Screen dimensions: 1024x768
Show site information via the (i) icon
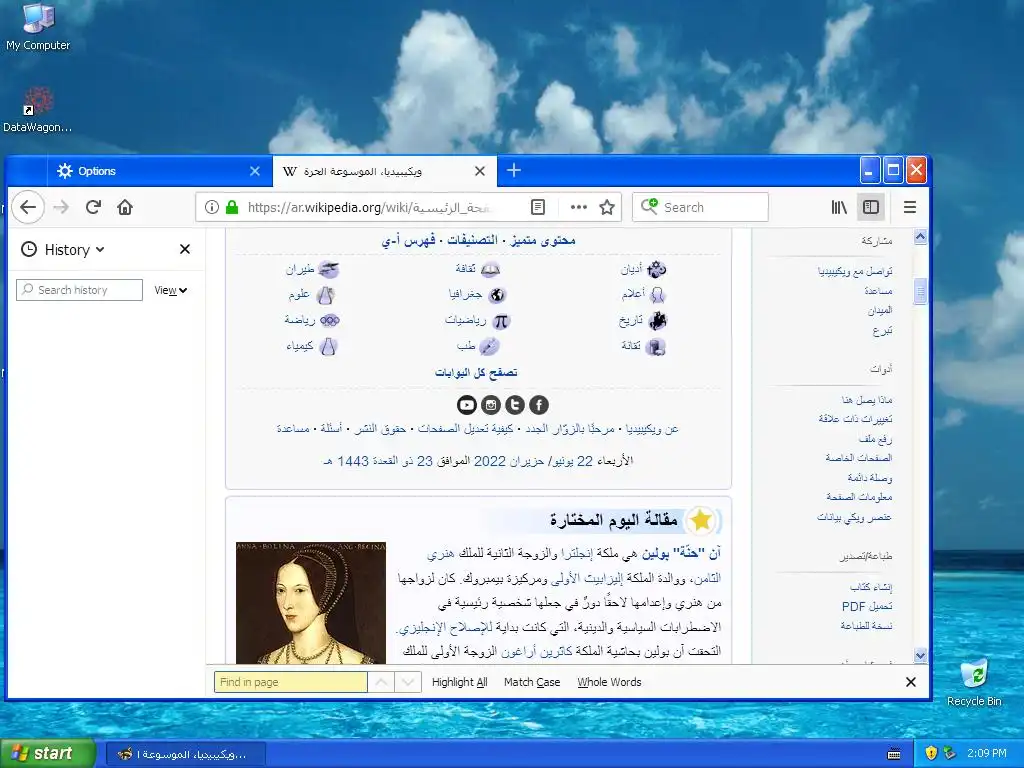212,207
